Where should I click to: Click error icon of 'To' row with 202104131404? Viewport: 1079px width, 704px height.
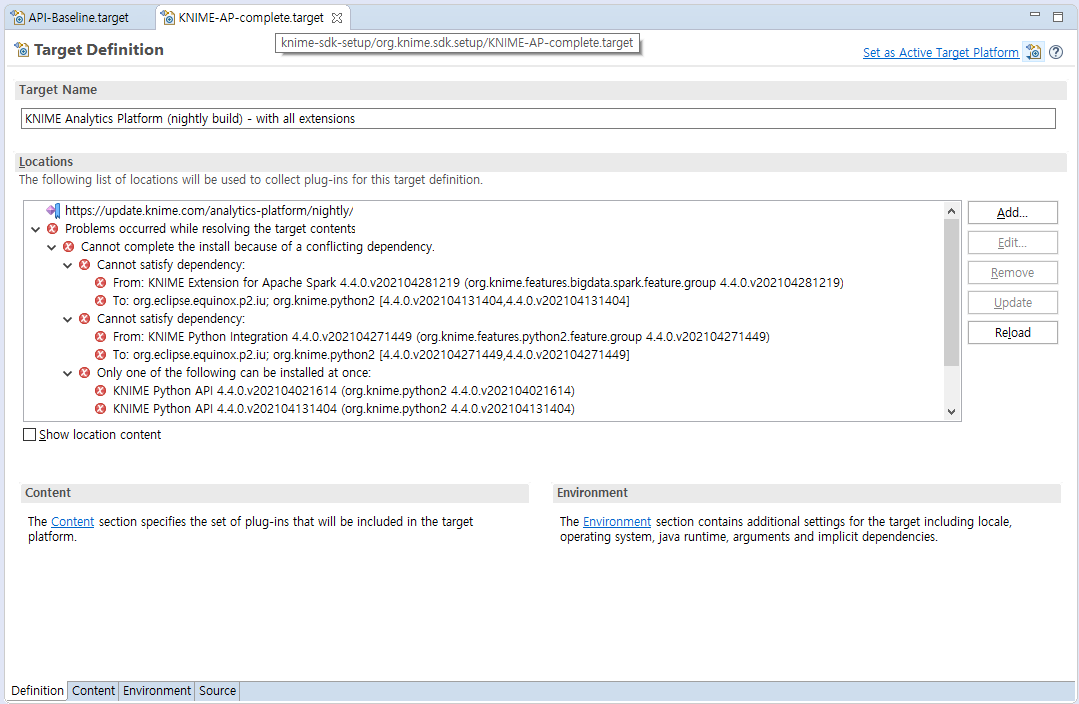pos(100,301)
